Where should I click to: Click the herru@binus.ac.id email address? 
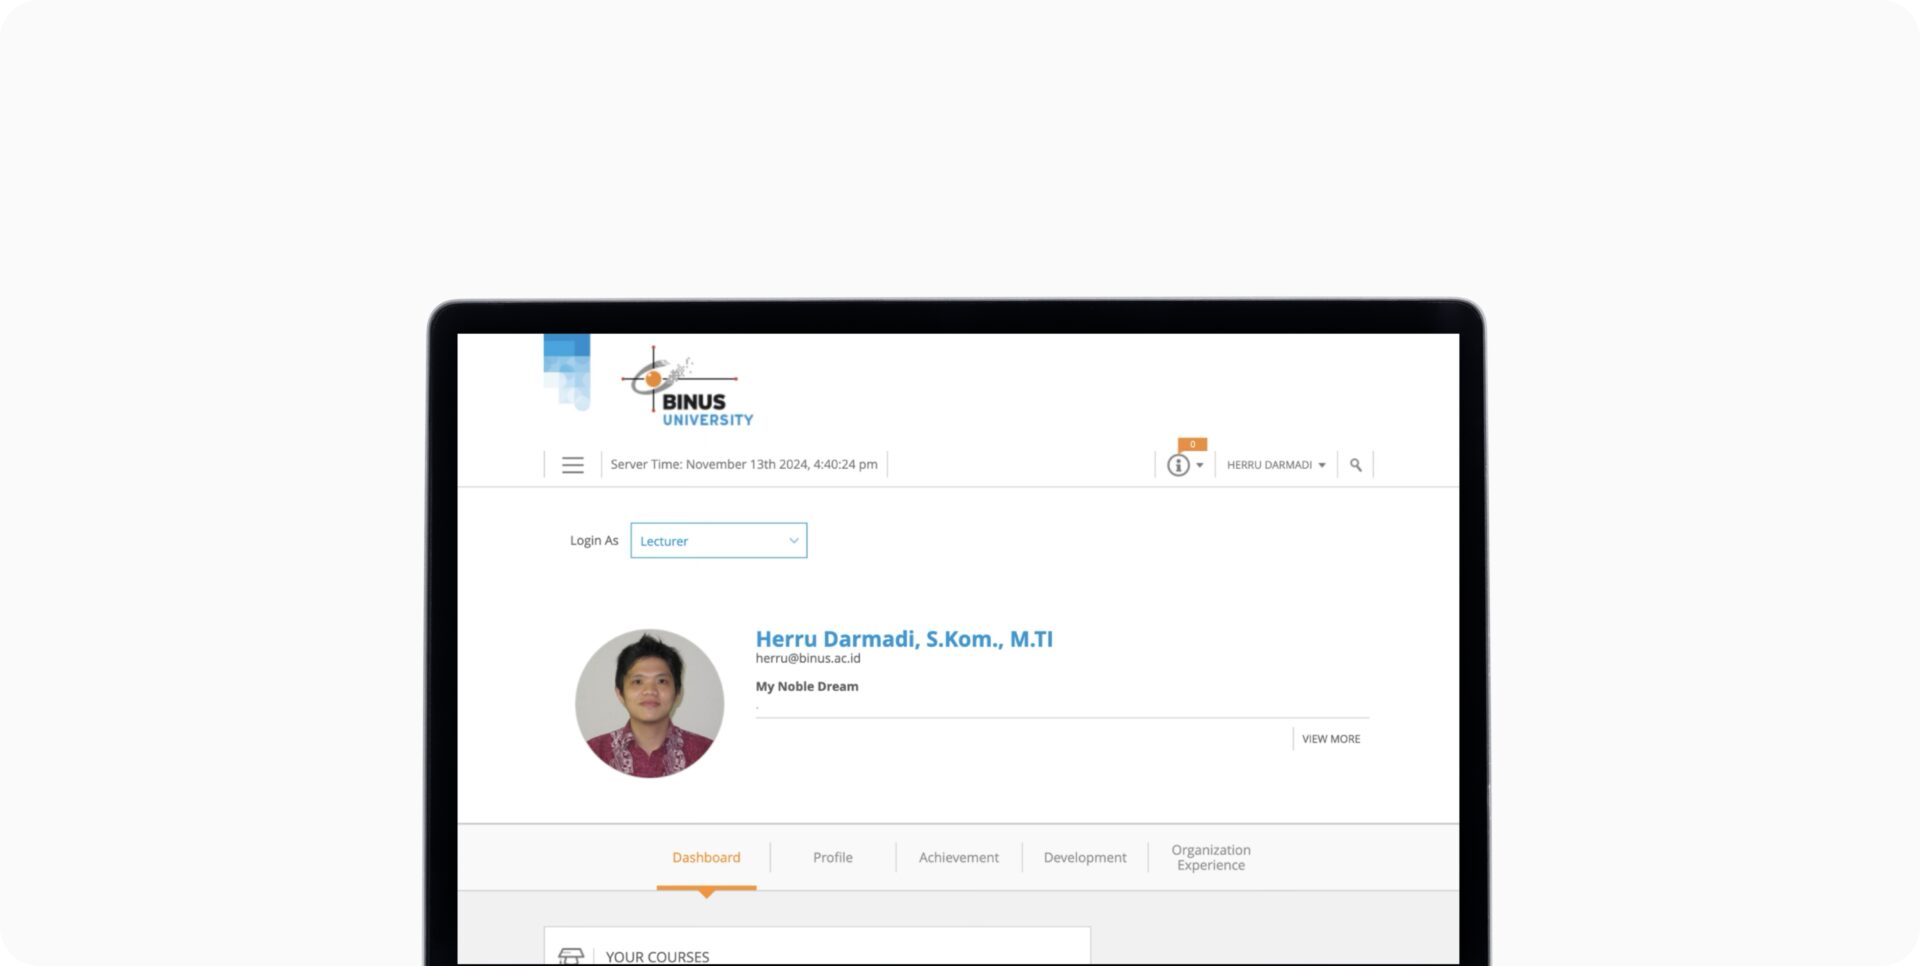(807, 658)
